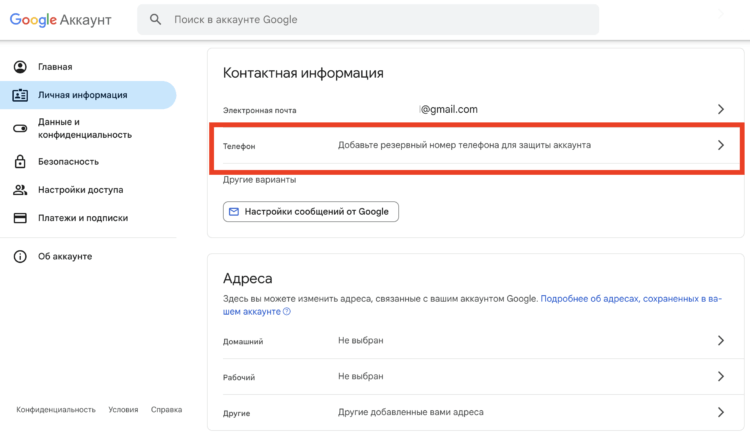The width and height of the screenshot is (750, 433).
Task: Click the Настройки доступа people icon
Action: click(x=20, y=189)
